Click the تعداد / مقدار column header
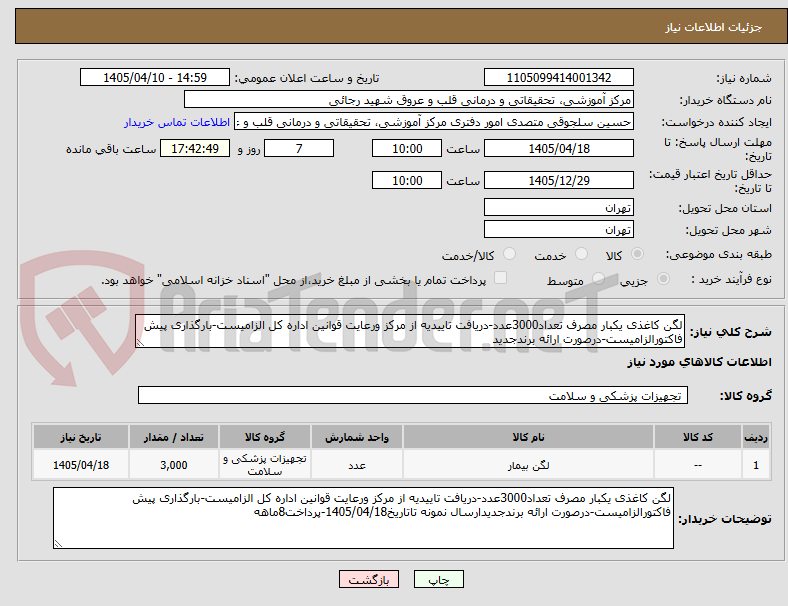The height and width of the screenshot is (606, 788). point(174,437)
